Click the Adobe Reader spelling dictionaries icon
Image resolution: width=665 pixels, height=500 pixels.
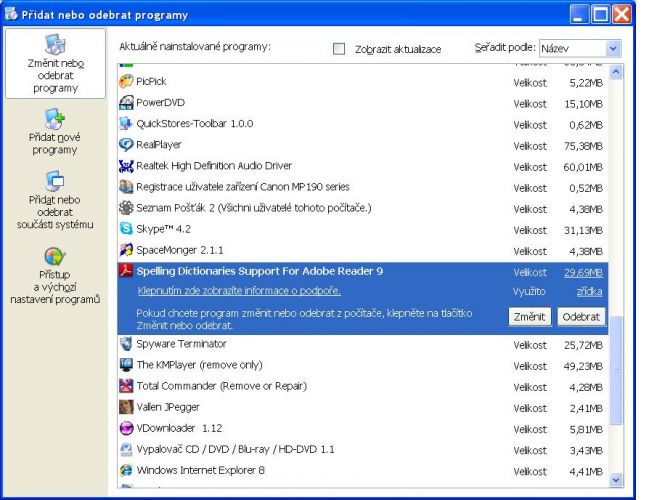[126, 271]
